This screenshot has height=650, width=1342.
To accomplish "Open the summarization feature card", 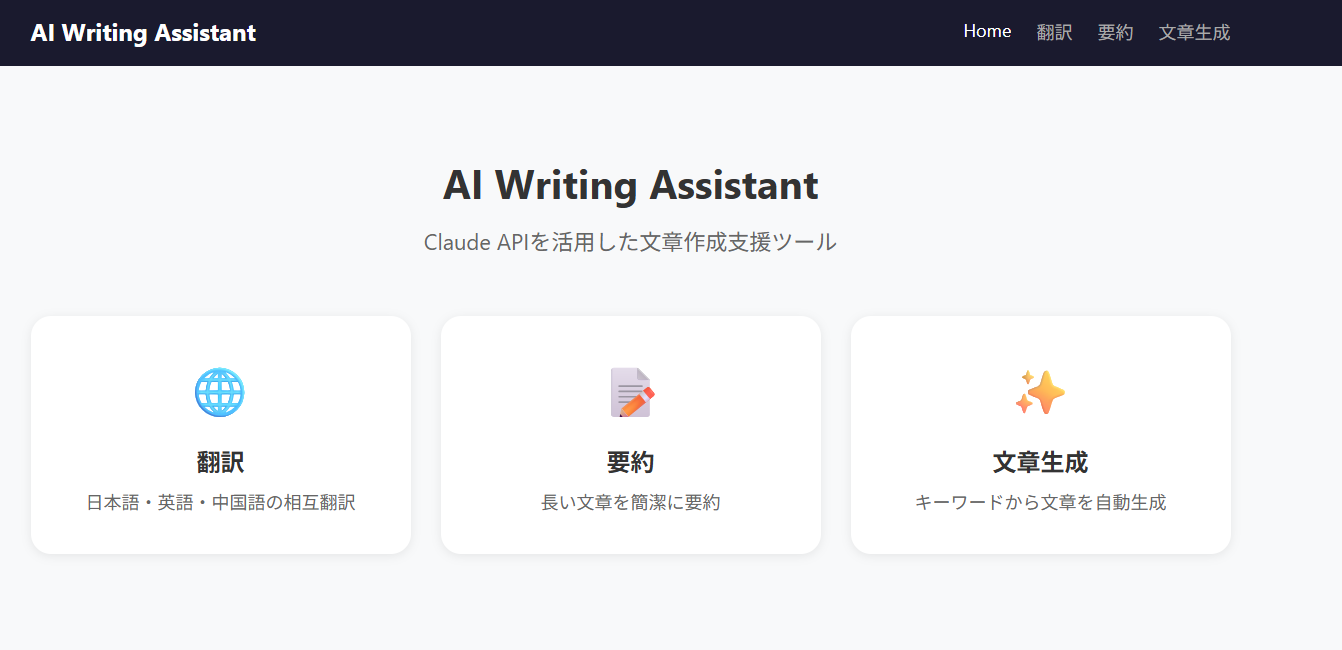I will click(631, 435).
